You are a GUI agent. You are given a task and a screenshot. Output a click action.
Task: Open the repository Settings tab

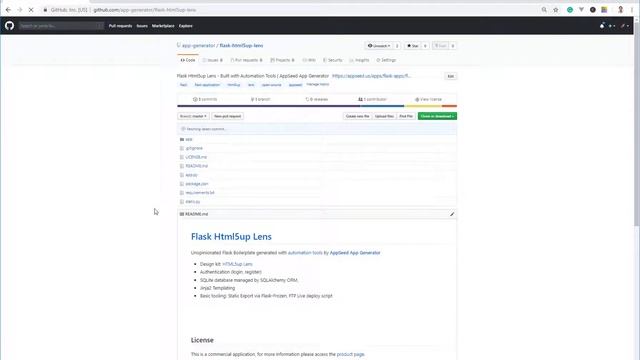(x=386, y=60)
